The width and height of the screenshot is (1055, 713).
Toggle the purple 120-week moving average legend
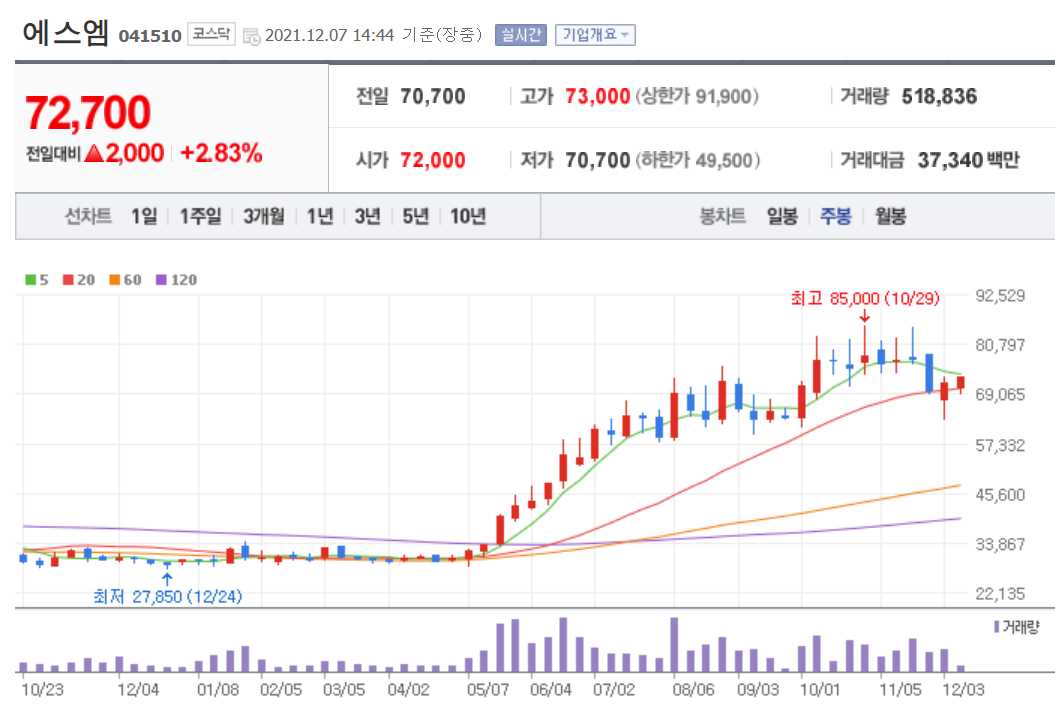coord(172,280)
